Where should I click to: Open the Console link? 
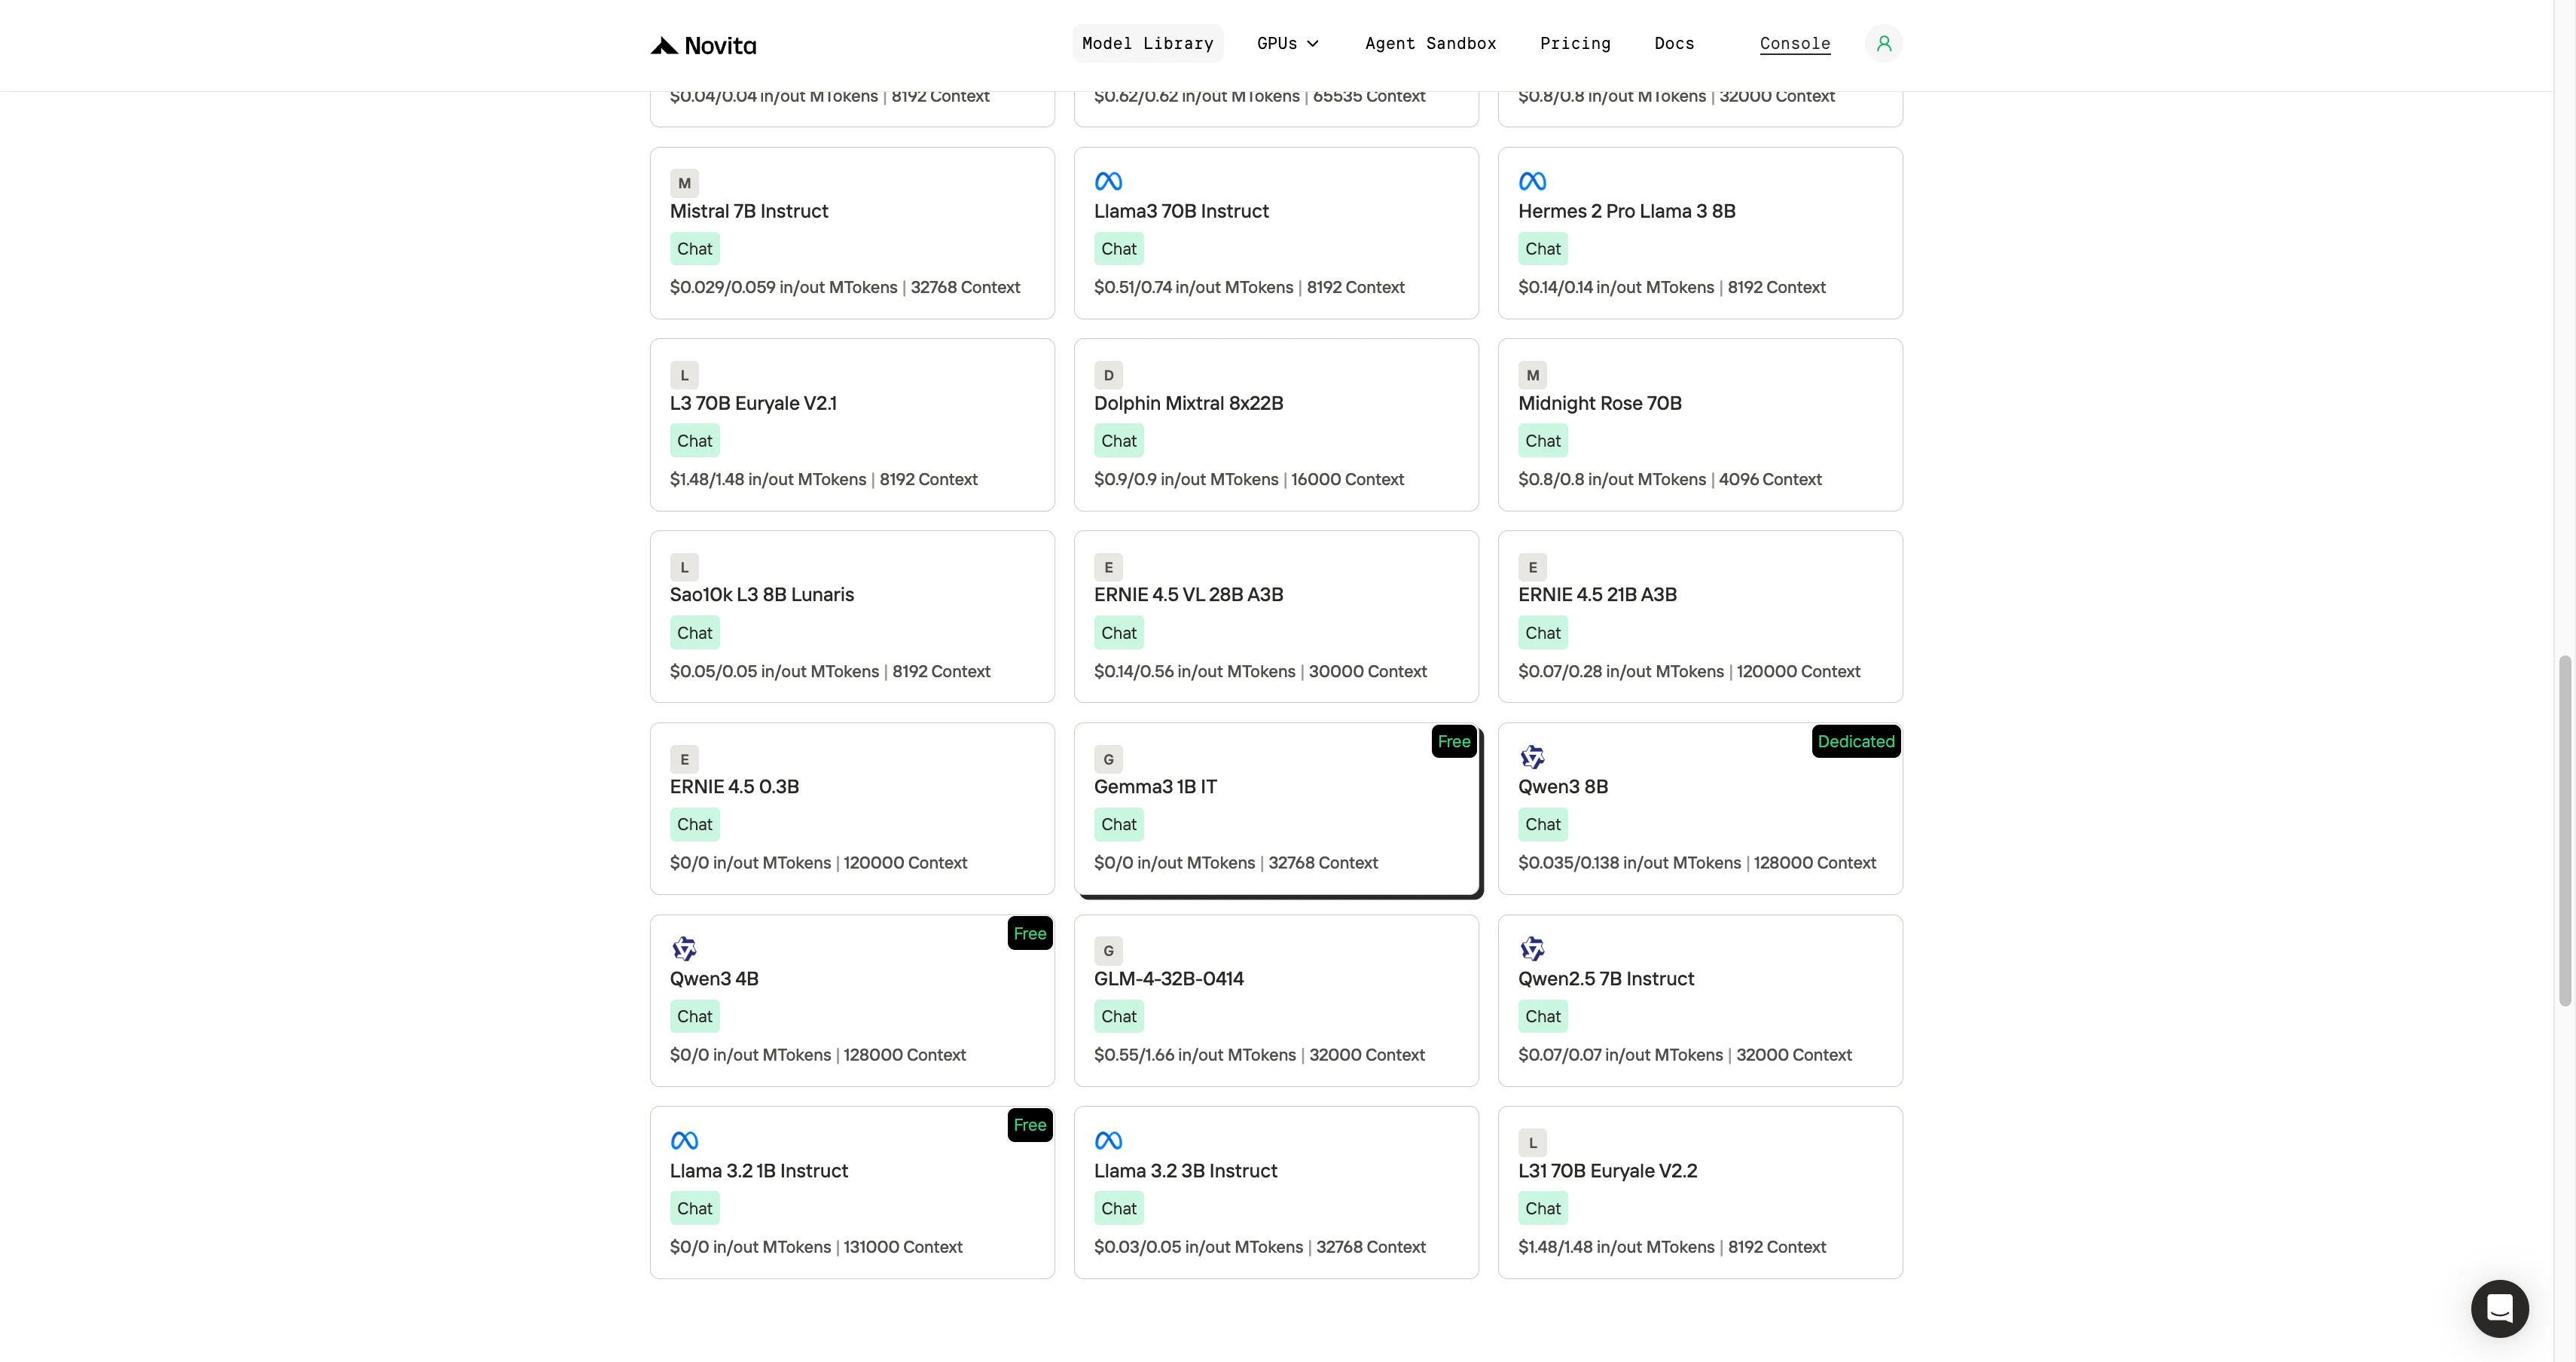coord(1795,43)
